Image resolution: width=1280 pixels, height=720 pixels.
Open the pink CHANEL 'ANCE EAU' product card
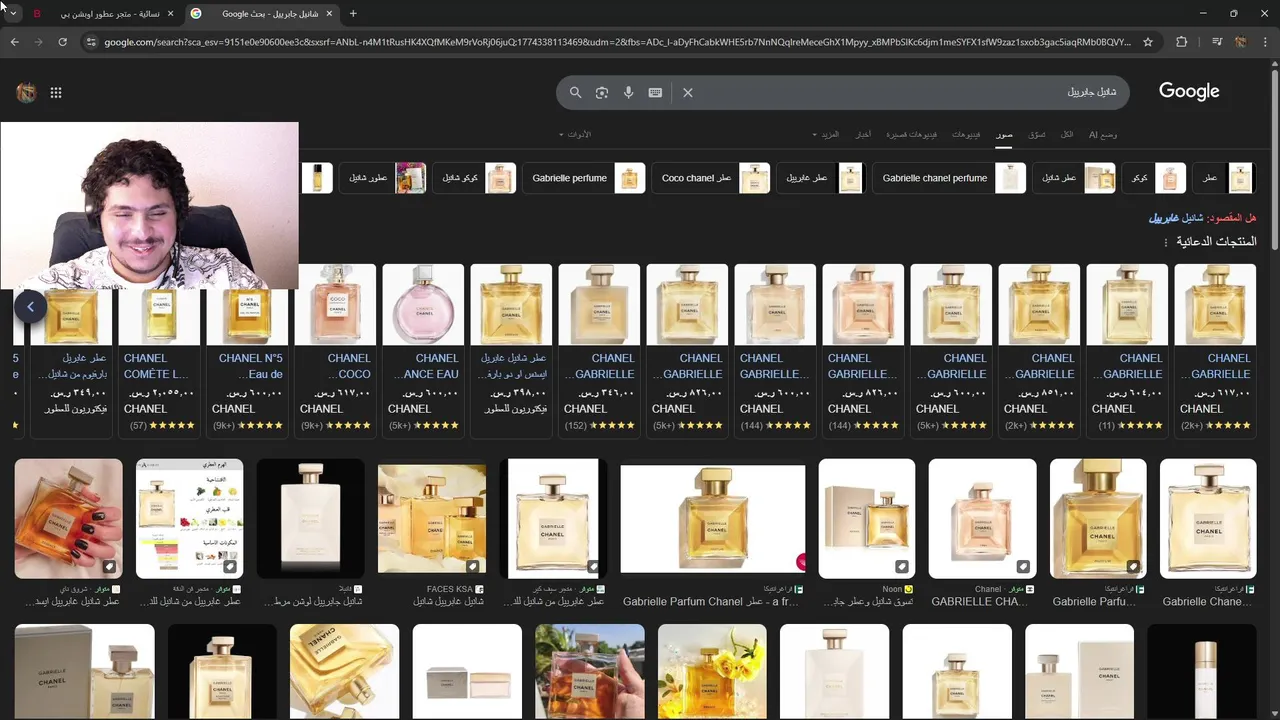(x=423, y=350)
